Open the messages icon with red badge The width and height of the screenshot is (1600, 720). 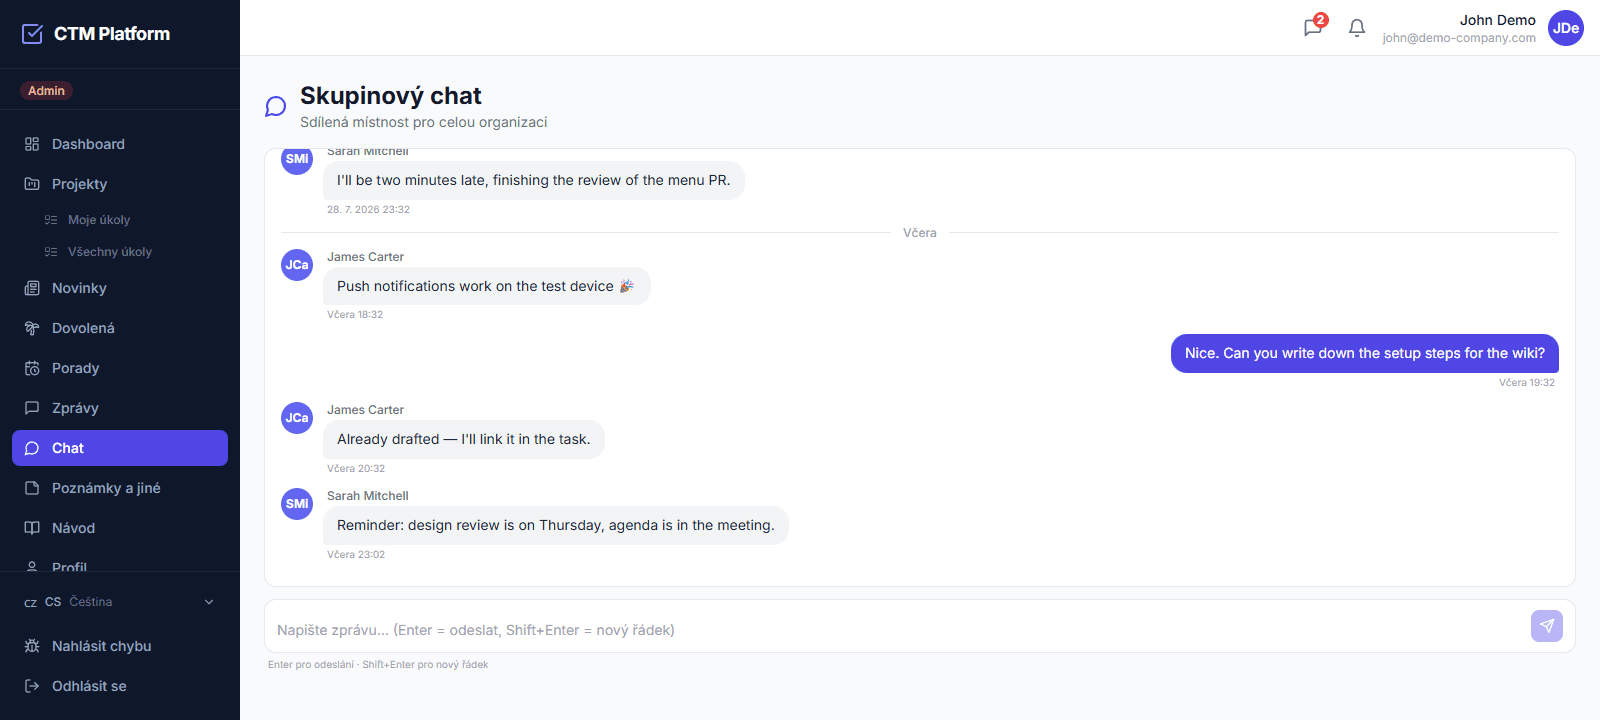click(1314, 27)
